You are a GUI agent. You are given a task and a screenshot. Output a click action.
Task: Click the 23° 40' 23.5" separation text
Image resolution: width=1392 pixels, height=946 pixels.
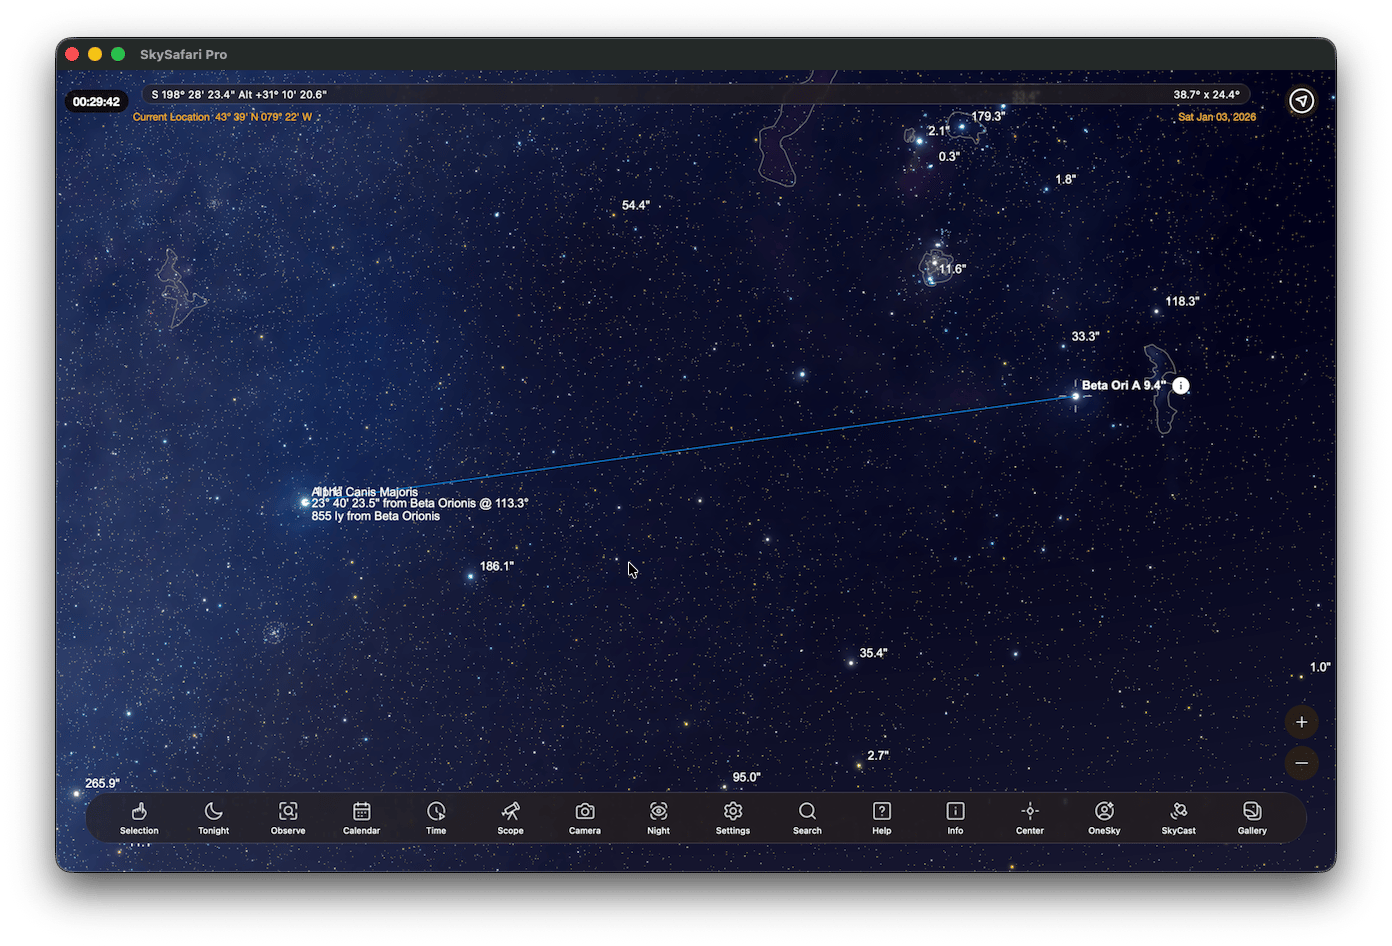tap(420, 504)
